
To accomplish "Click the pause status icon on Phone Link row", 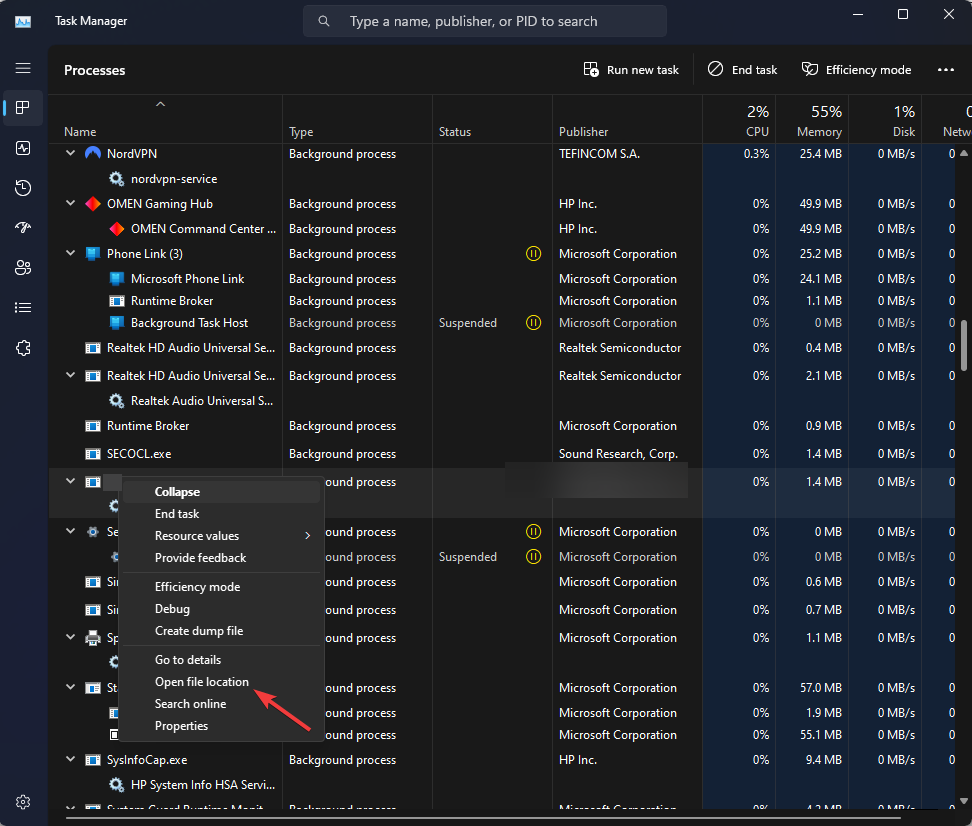I will click(x=533, y=254).
